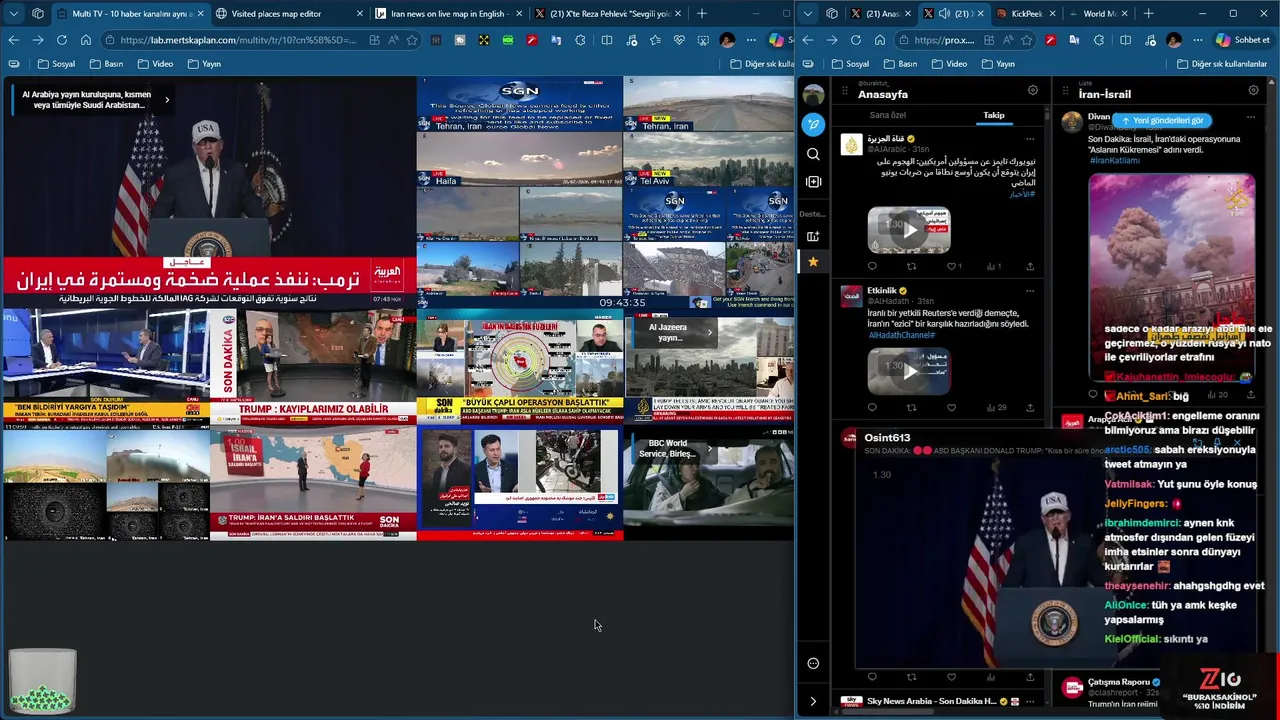This screenshot has width=1280, height=720.
Task: Switch to X'te Reza Pehlevi tab
Action: click(607, 14)
